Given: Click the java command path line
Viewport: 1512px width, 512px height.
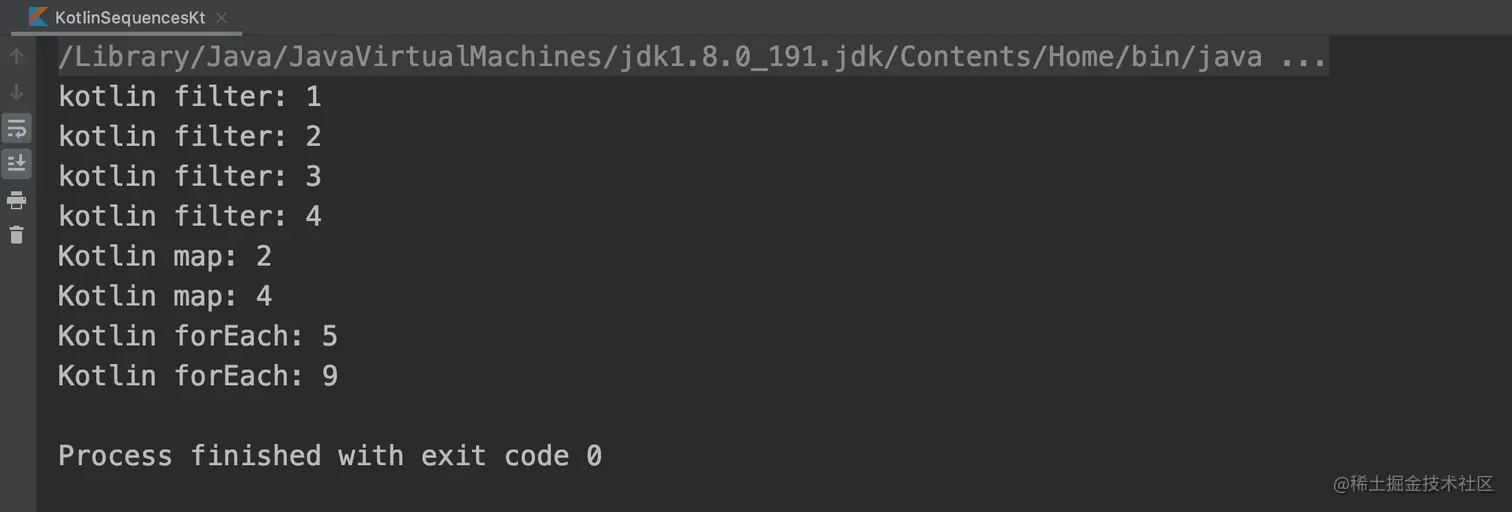Looking at the screenshot, I should [660, 57].
